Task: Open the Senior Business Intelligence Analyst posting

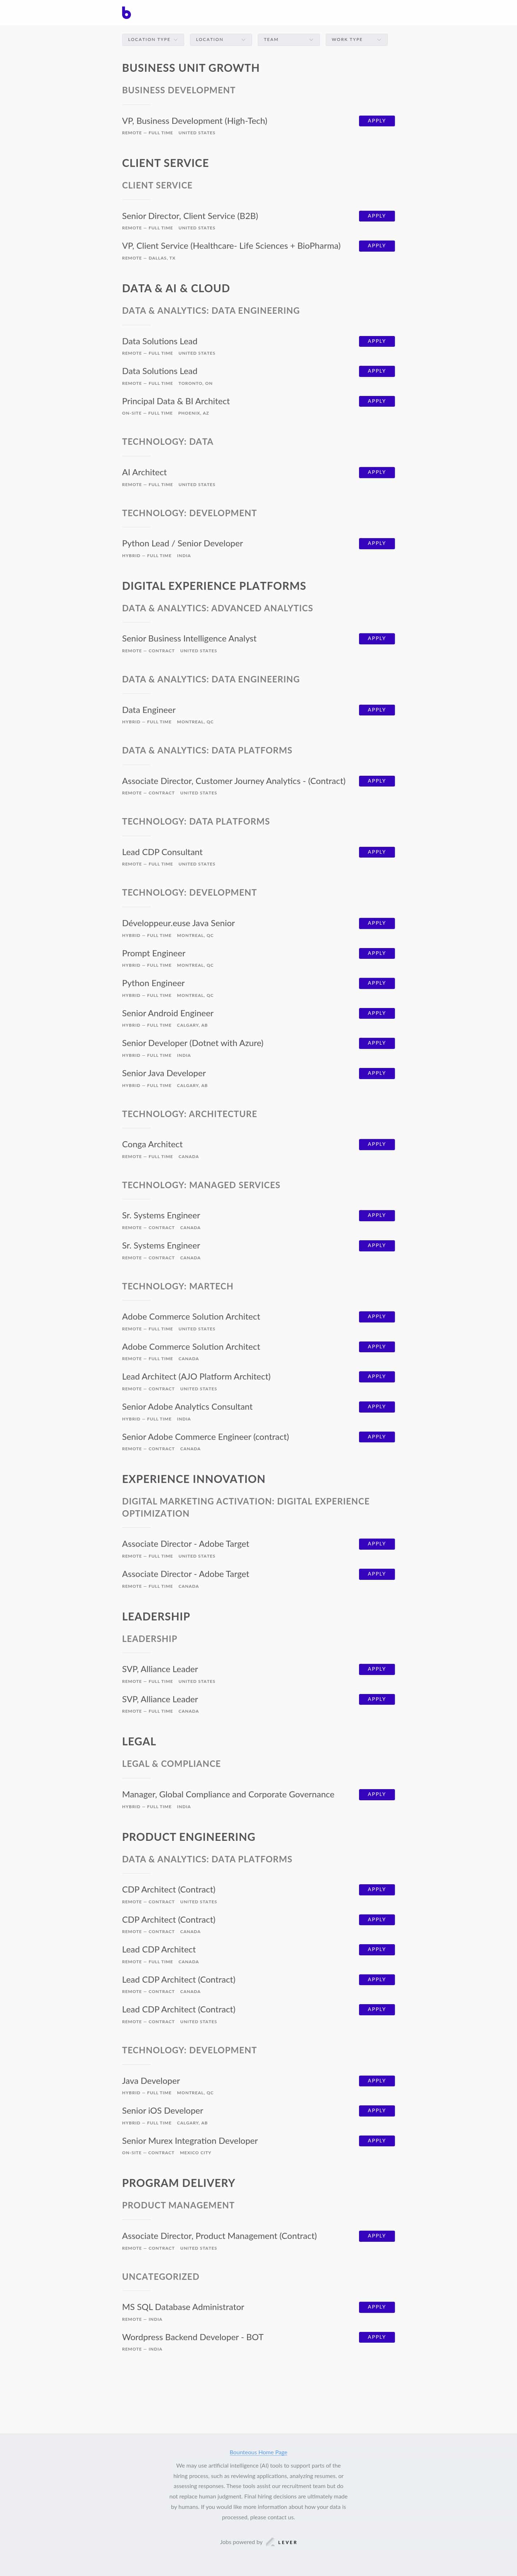Action: [x=189, y=638]
